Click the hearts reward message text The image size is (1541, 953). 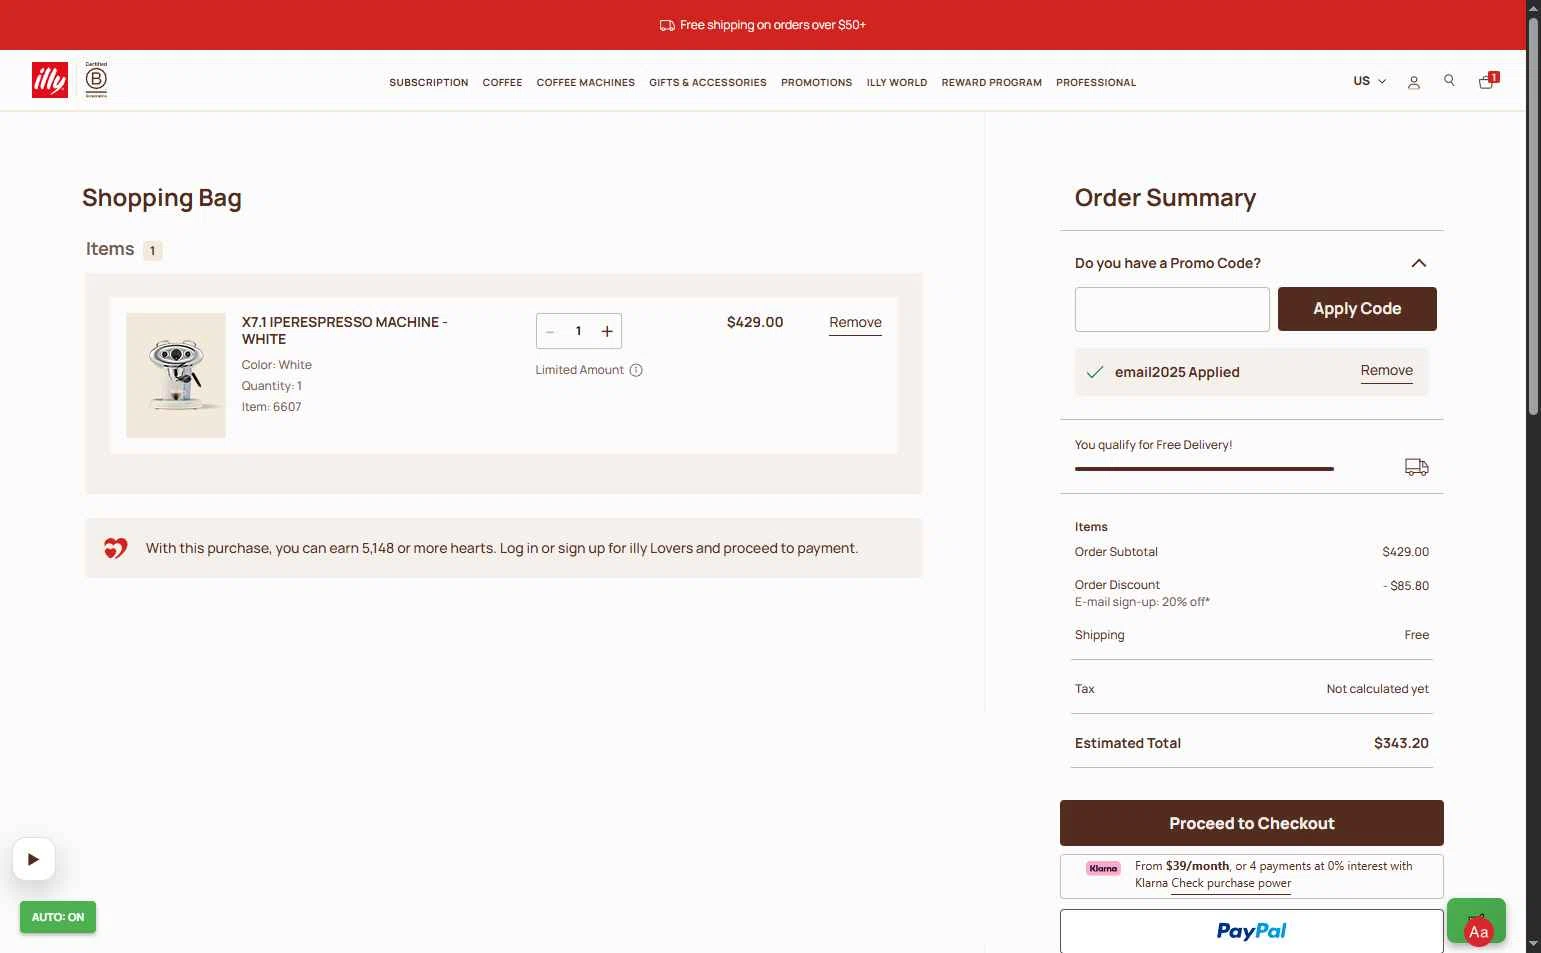point(502,548)
